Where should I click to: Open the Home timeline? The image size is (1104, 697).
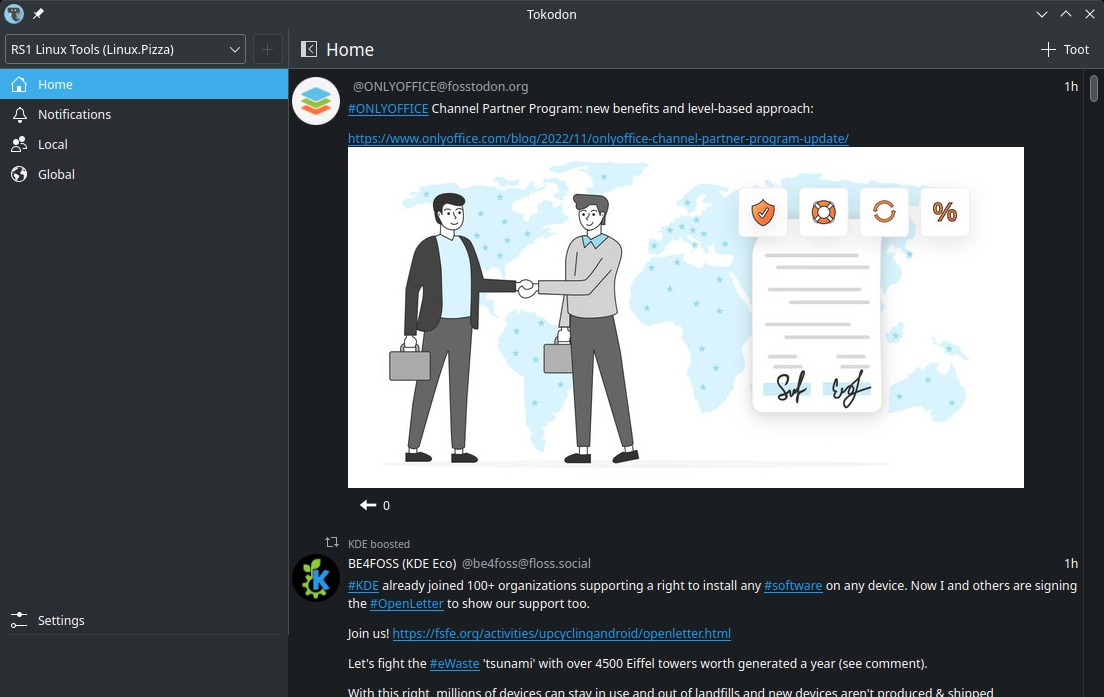[144, 84]
